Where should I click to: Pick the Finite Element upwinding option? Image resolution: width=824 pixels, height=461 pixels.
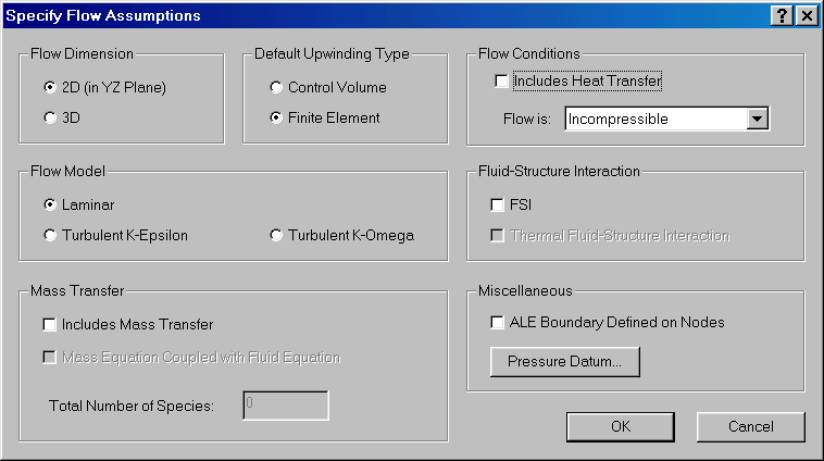[x=274, y=117]
